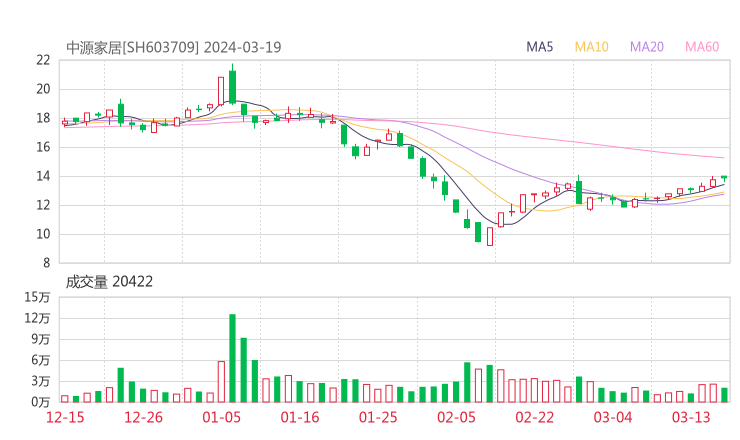This screenshot has height=440, width=740.
Task: Click the price axis value 10
Action: (x=43, y=234)
